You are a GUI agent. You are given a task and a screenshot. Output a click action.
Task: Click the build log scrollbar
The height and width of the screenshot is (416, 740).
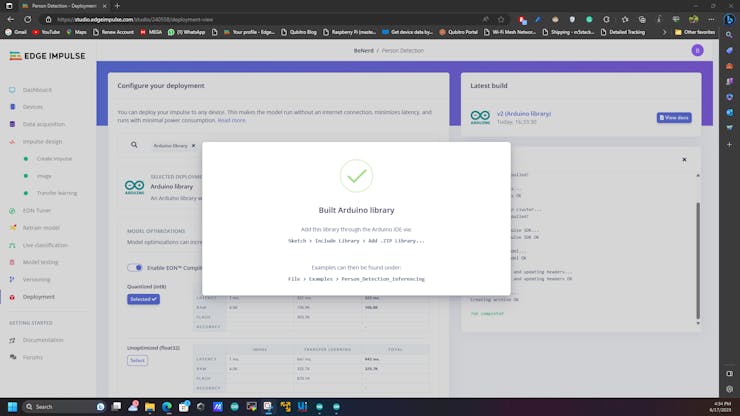(698, 260)
